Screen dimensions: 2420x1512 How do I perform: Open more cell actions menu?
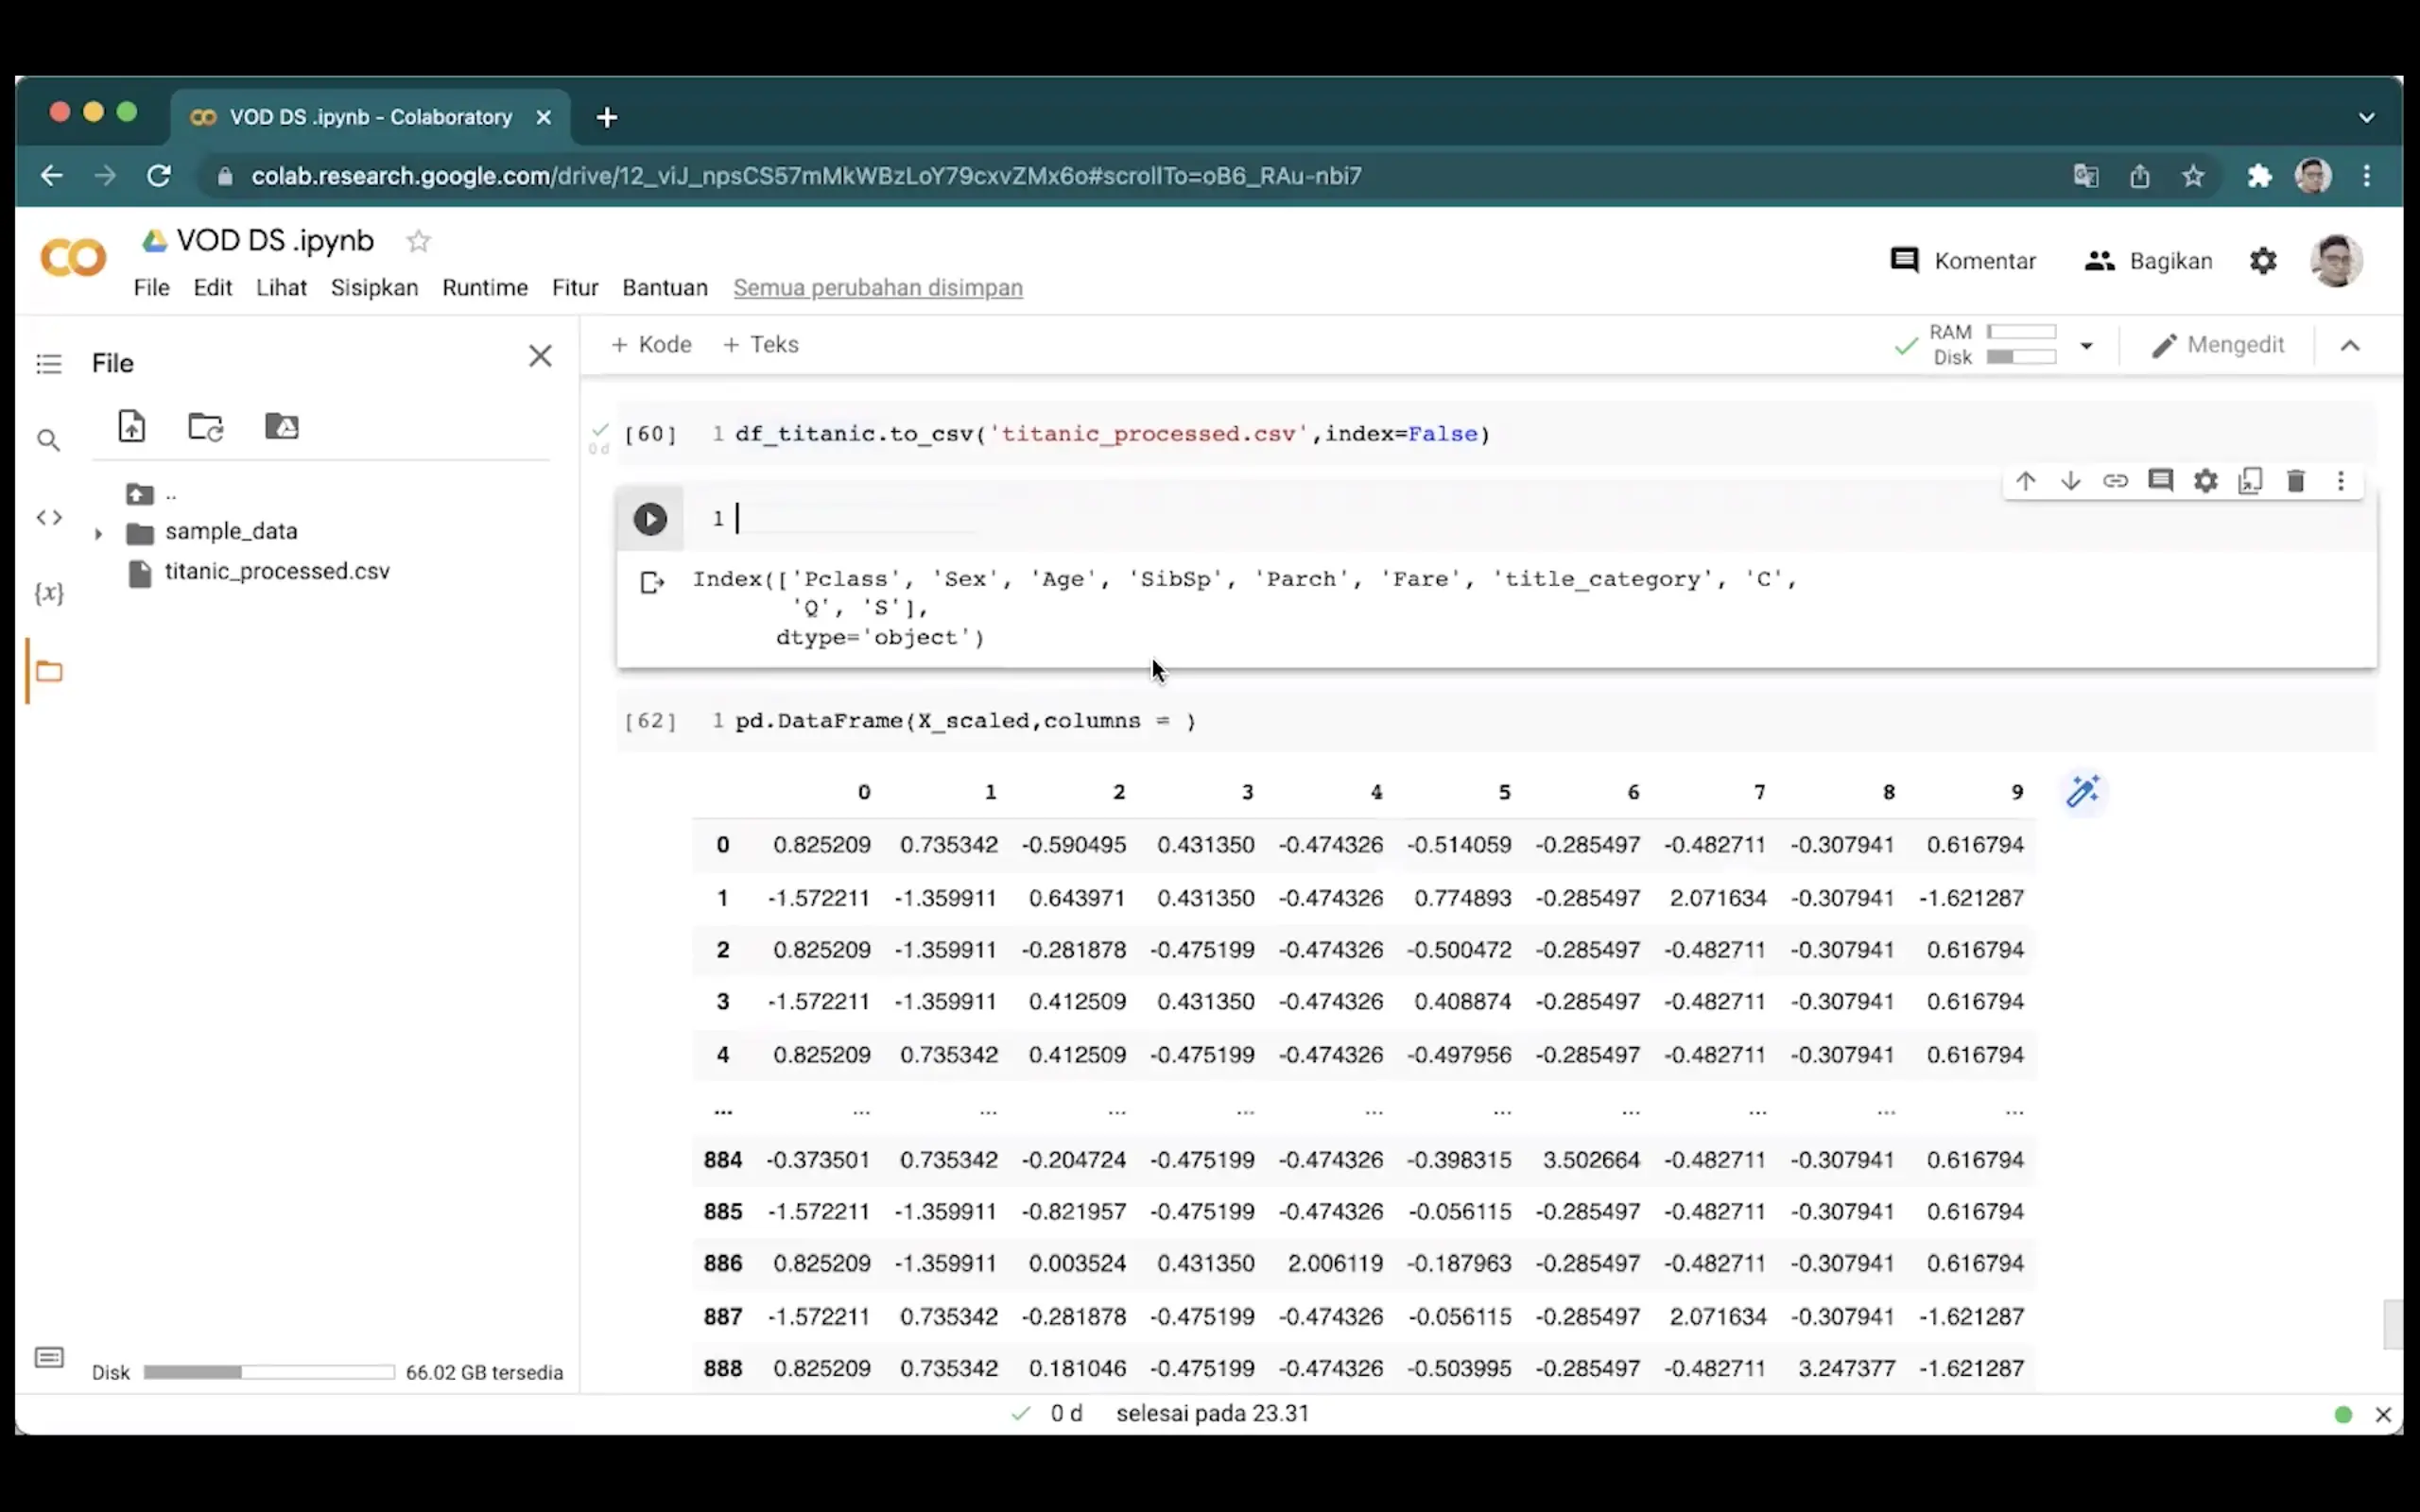pos(2340,481)
